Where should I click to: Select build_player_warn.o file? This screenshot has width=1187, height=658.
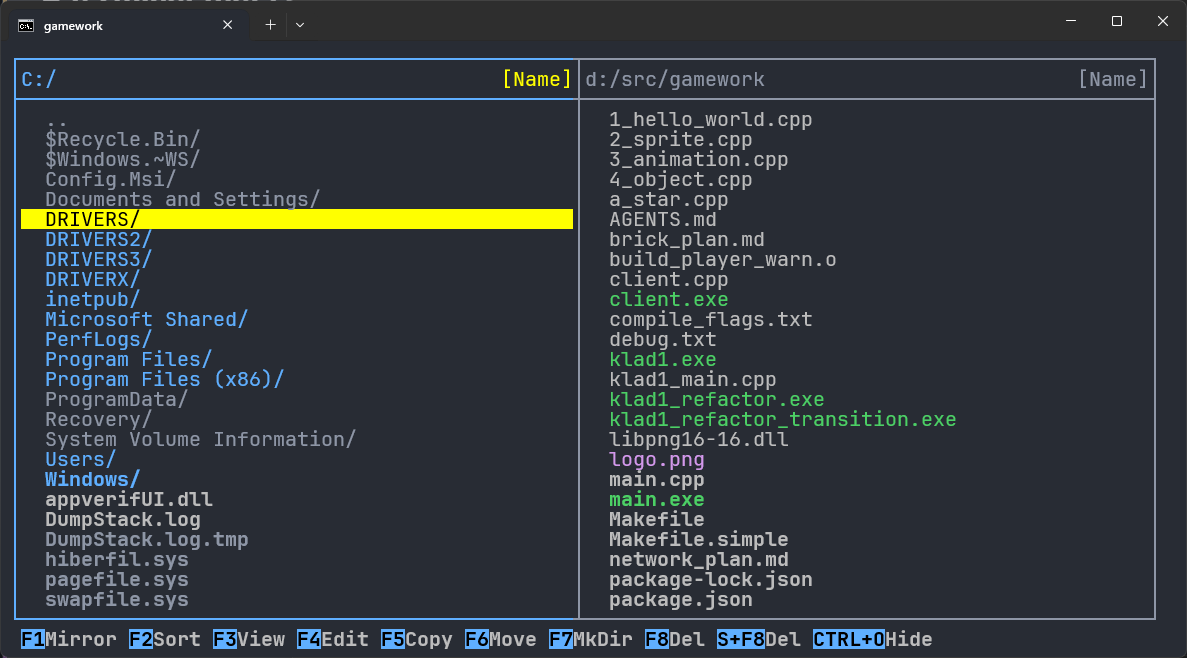pos(723,259)
